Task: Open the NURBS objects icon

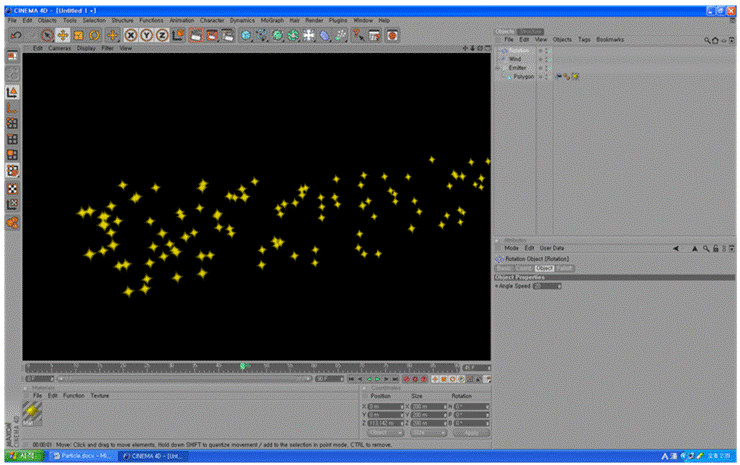Action: click(x=278, y=35)
